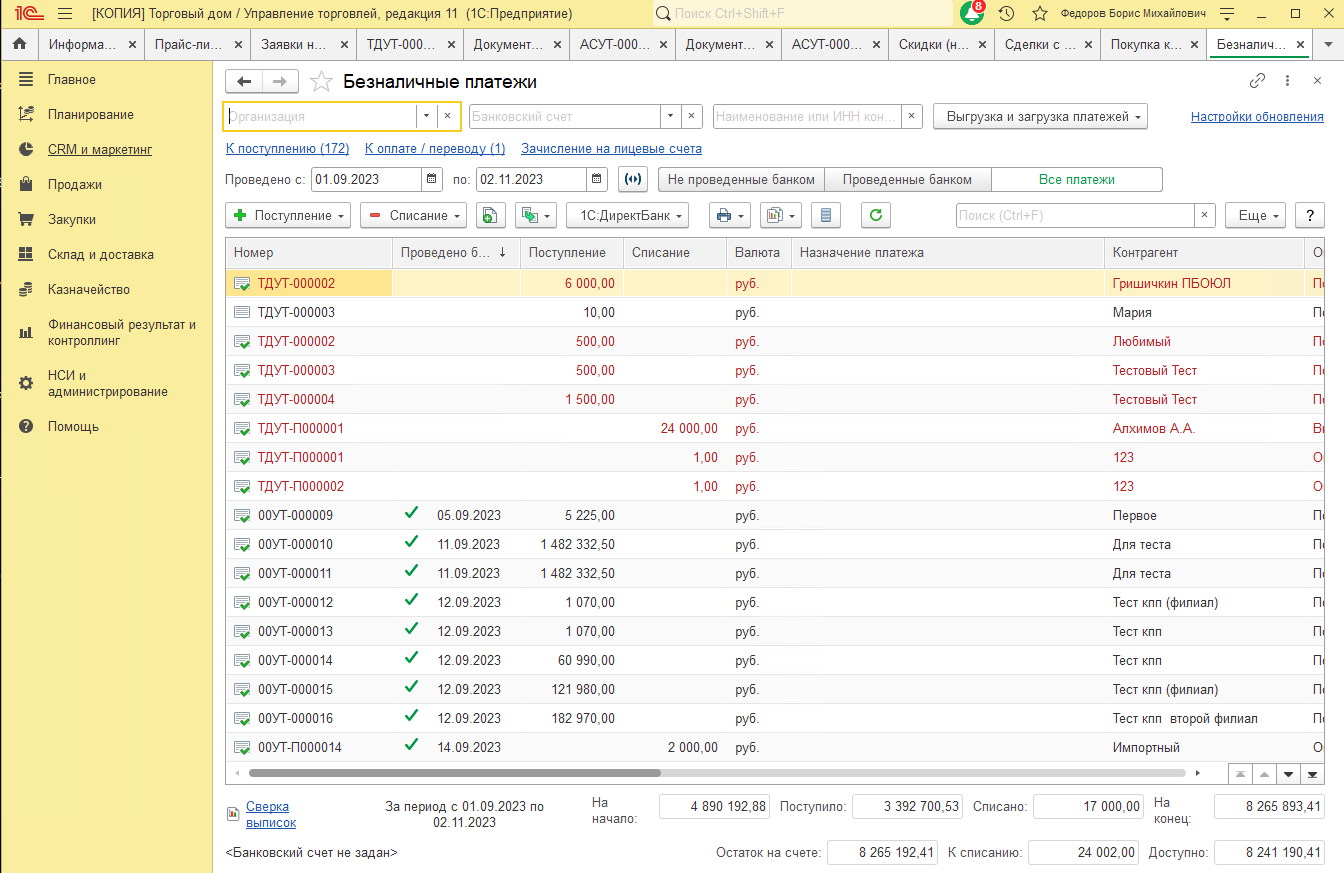Viewport: 1344px width, 873px height.
Task: Open Зачисление на лицевые счета link
Action: [x=611, y=148]
